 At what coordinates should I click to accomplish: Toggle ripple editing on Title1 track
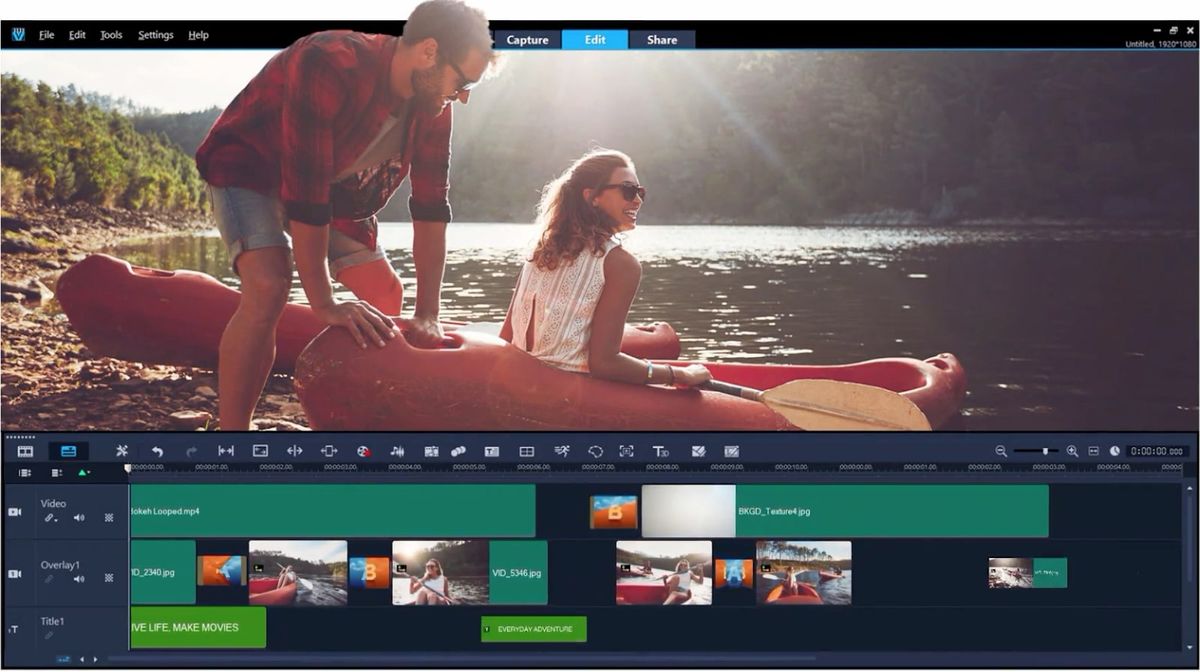[49, 636]
